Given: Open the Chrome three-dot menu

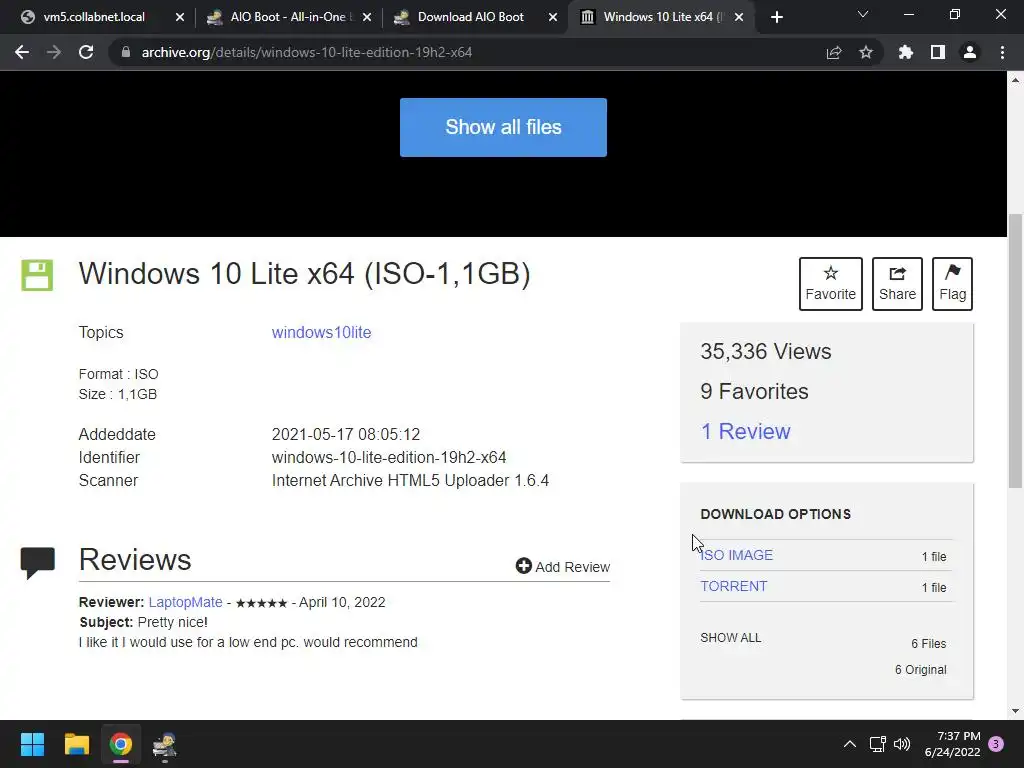Looking at the screenshot, I should pos(1002,52).
